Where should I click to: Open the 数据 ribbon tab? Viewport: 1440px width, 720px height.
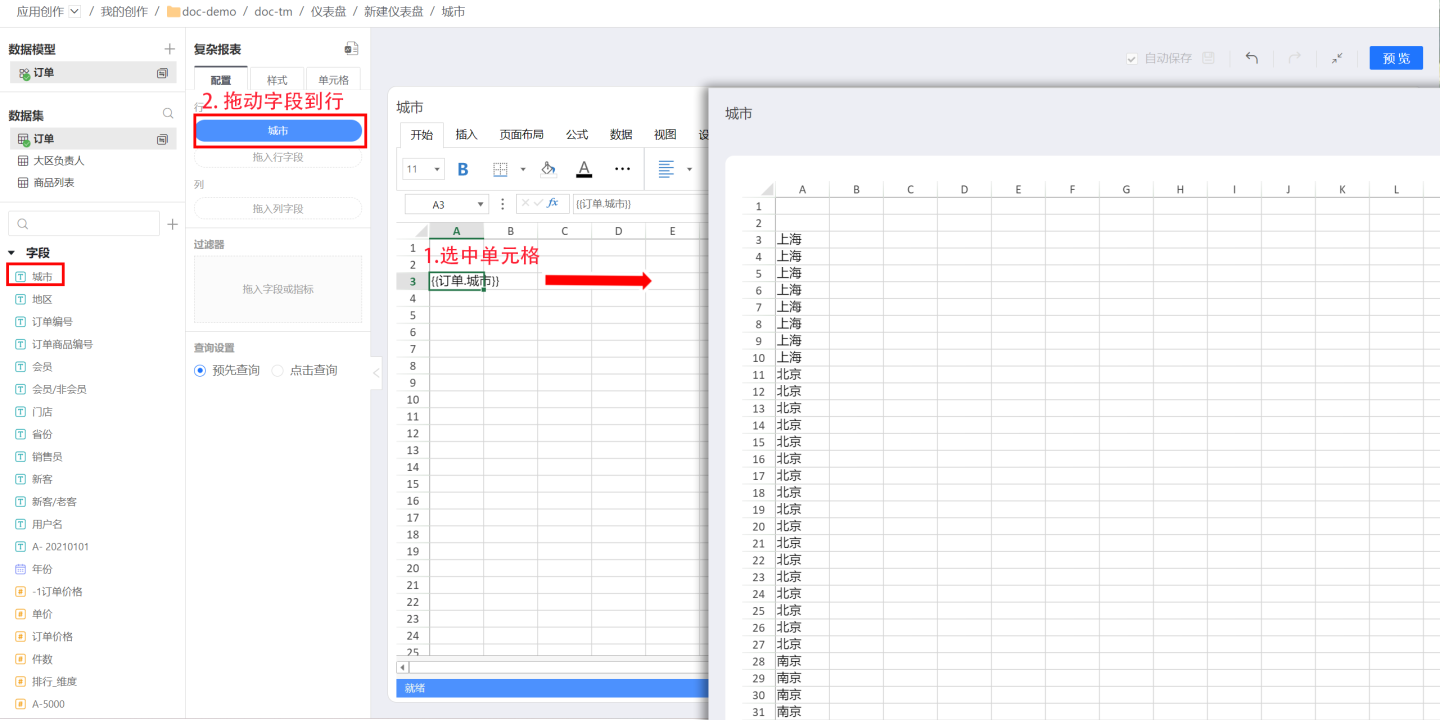621,135
